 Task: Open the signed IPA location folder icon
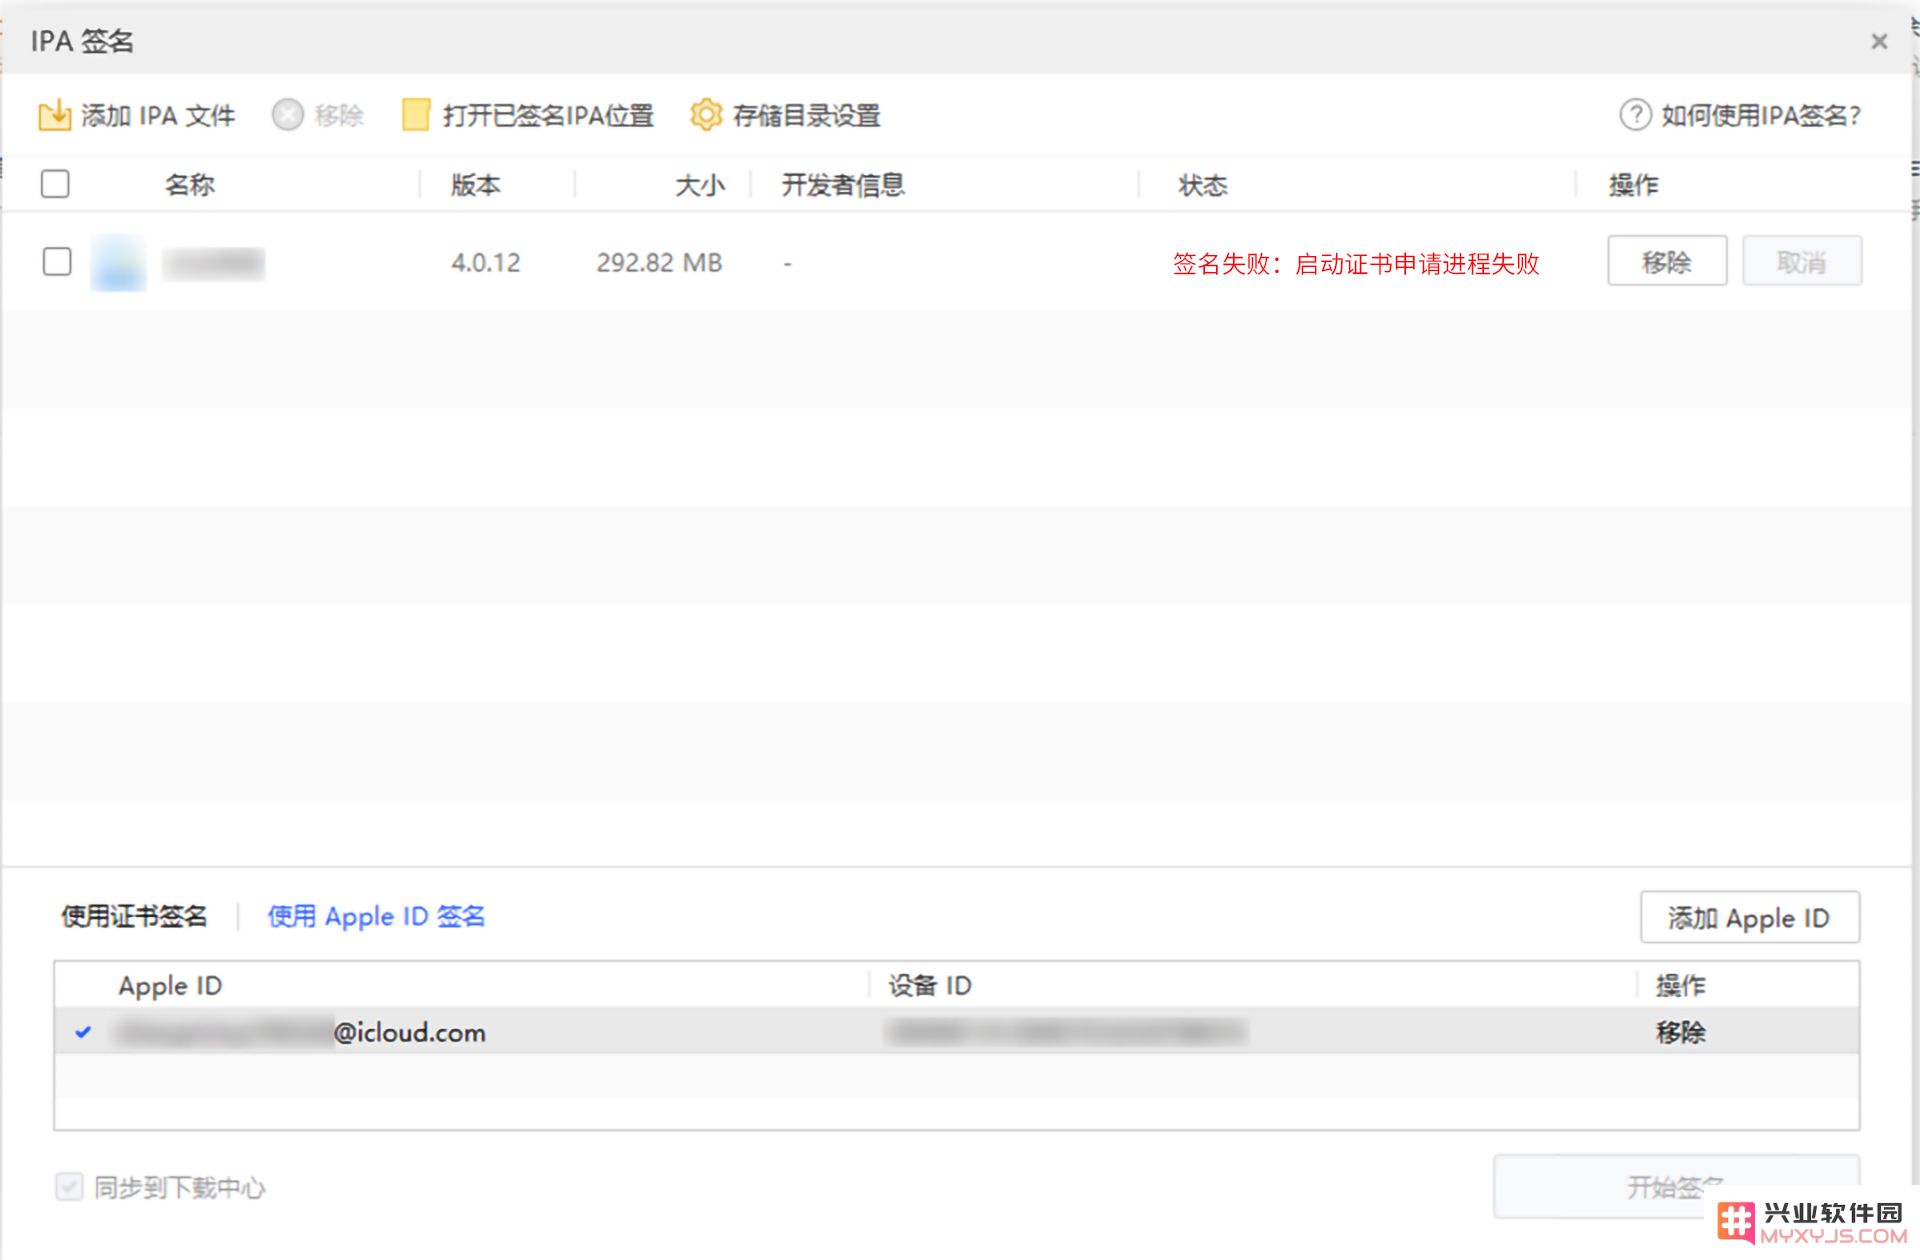pos(416,115)
